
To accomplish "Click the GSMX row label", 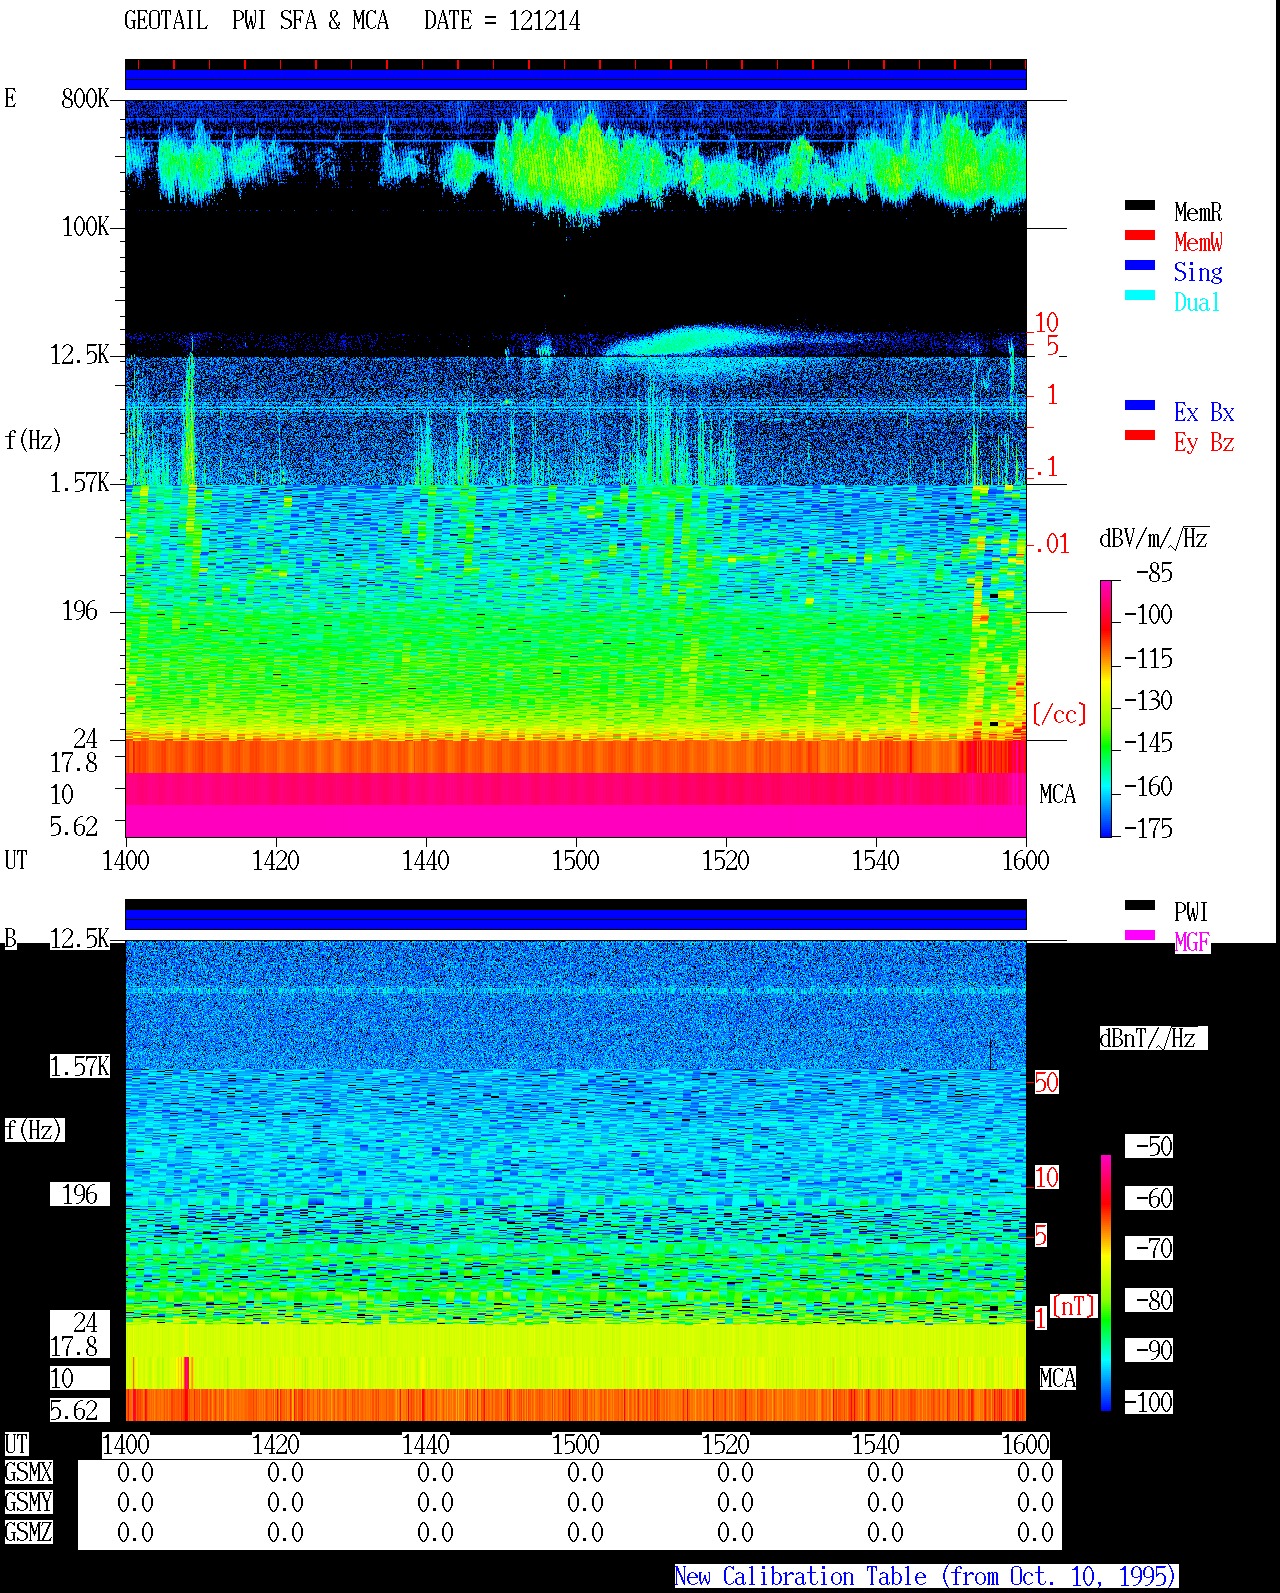I will pyautogui.click(x=28, y=1472).
